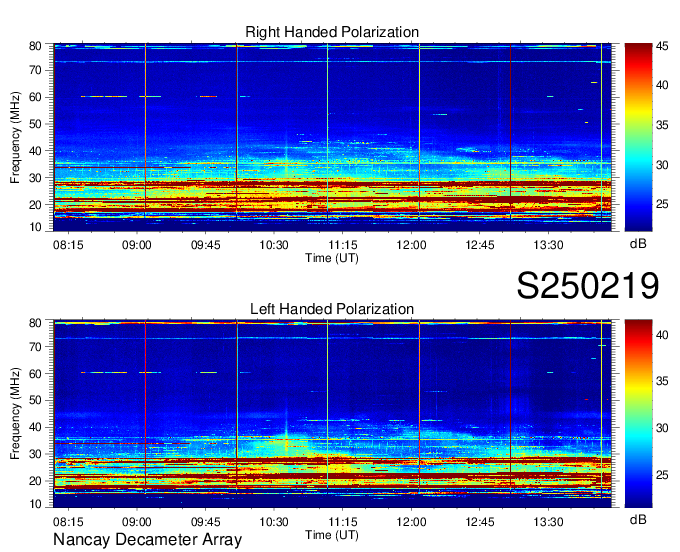Click 20 on the left-handed plot frequency axis
680x552 pixels.
(x=35, y=481)
